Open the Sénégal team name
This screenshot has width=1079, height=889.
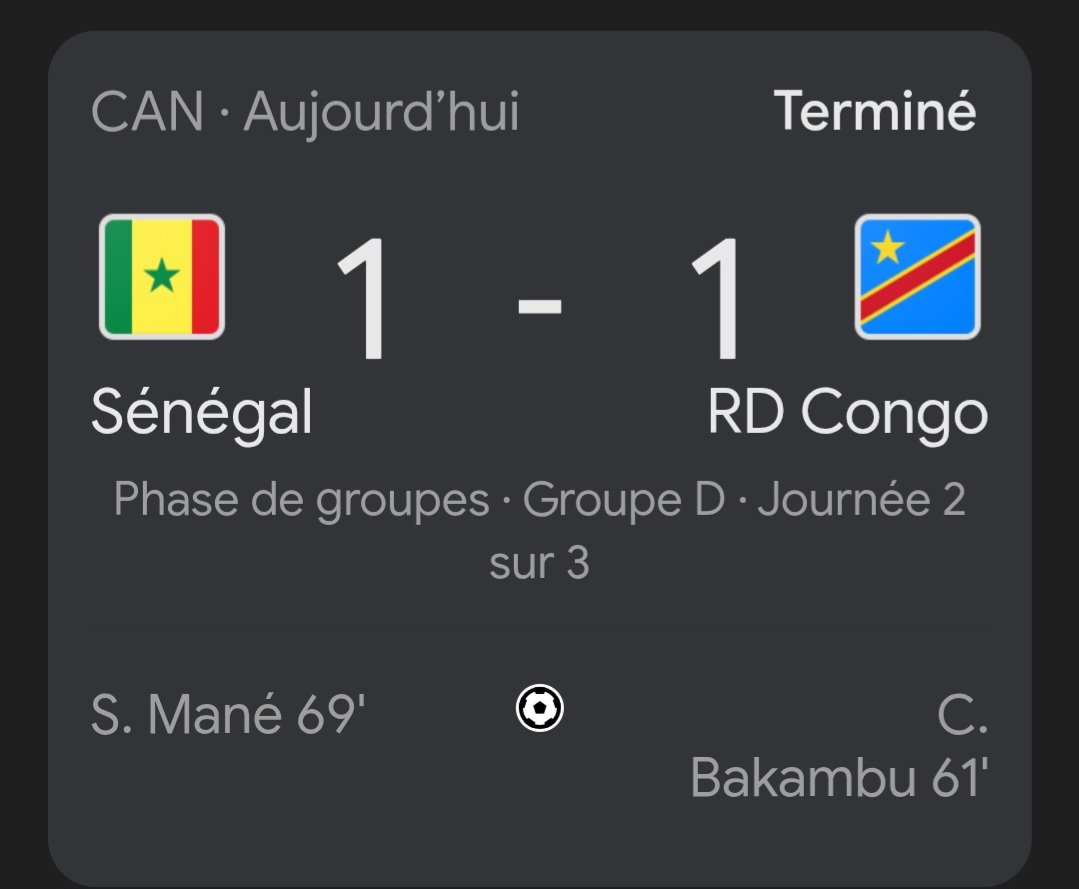click(x=201, y=412)
